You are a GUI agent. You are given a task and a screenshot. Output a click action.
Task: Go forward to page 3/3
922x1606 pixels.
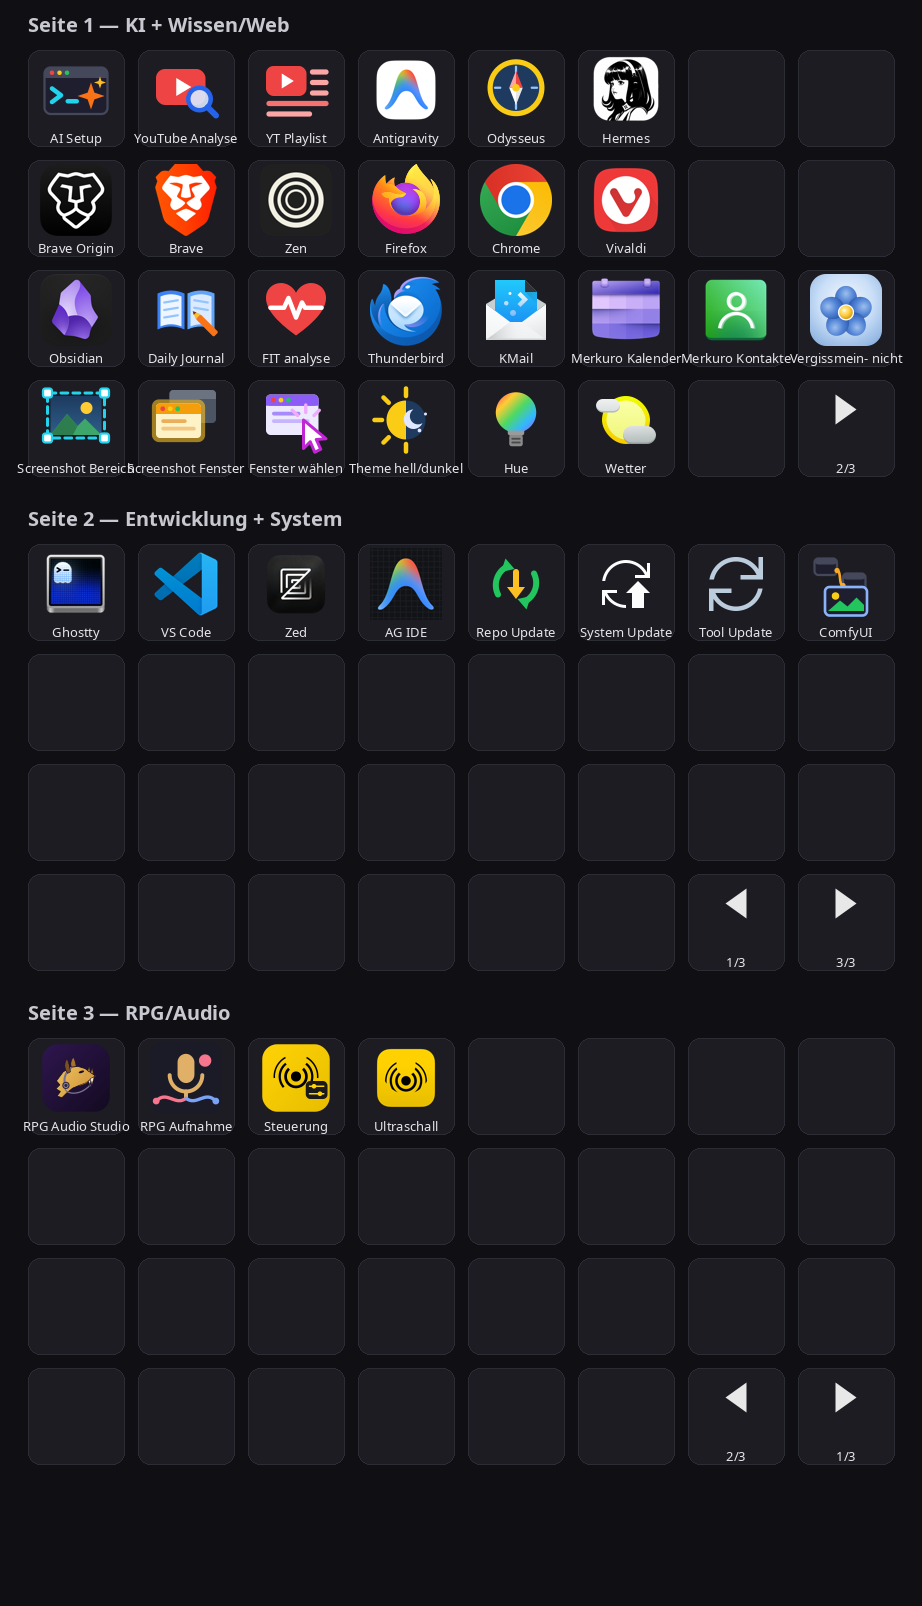coord(846,923)
